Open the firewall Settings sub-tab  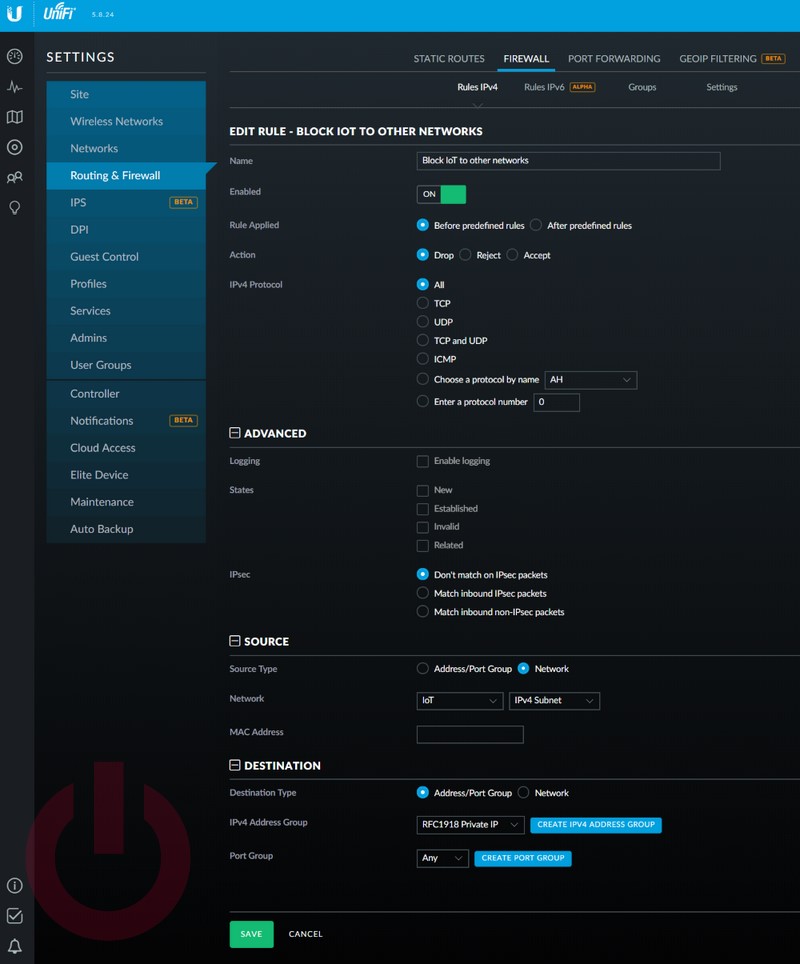click(721, 87)
